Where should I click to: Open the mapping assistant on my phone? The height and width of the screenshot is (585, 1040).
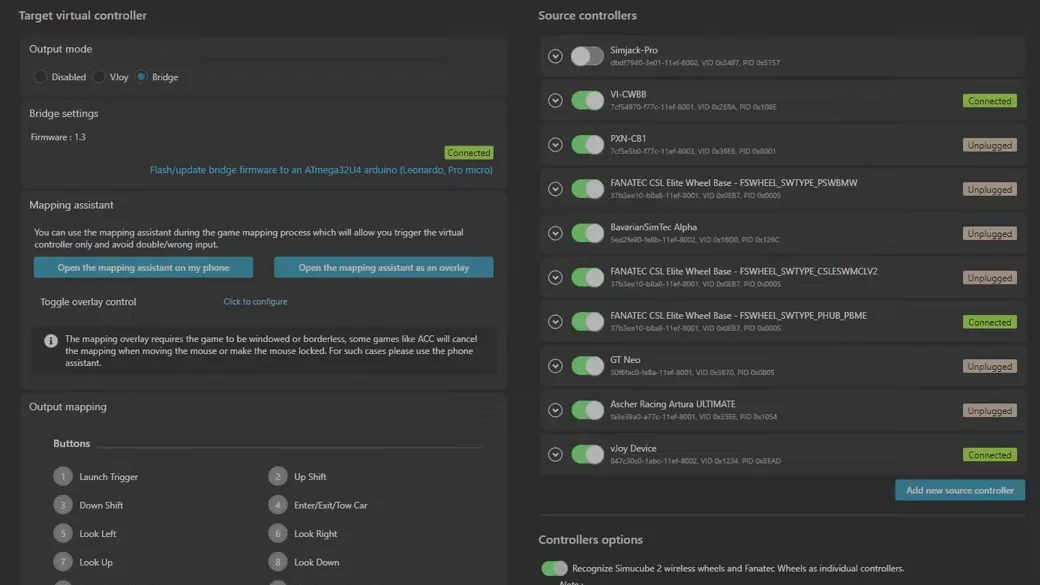pos(143,267)
